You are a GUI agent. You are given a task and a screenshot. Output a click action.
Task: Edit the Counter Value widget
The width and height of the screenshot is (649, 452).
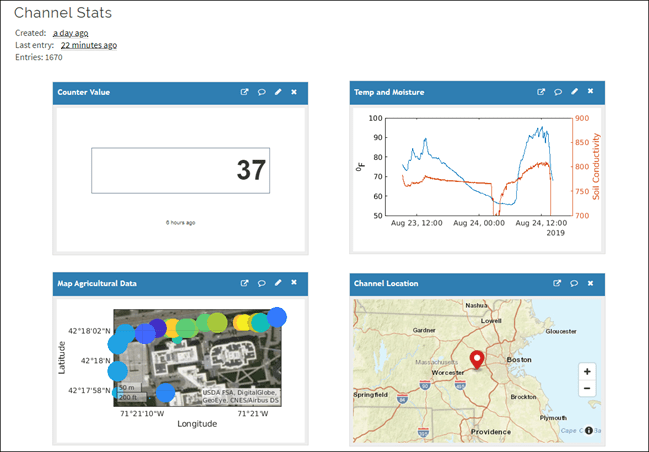click(x=278, y=92)
